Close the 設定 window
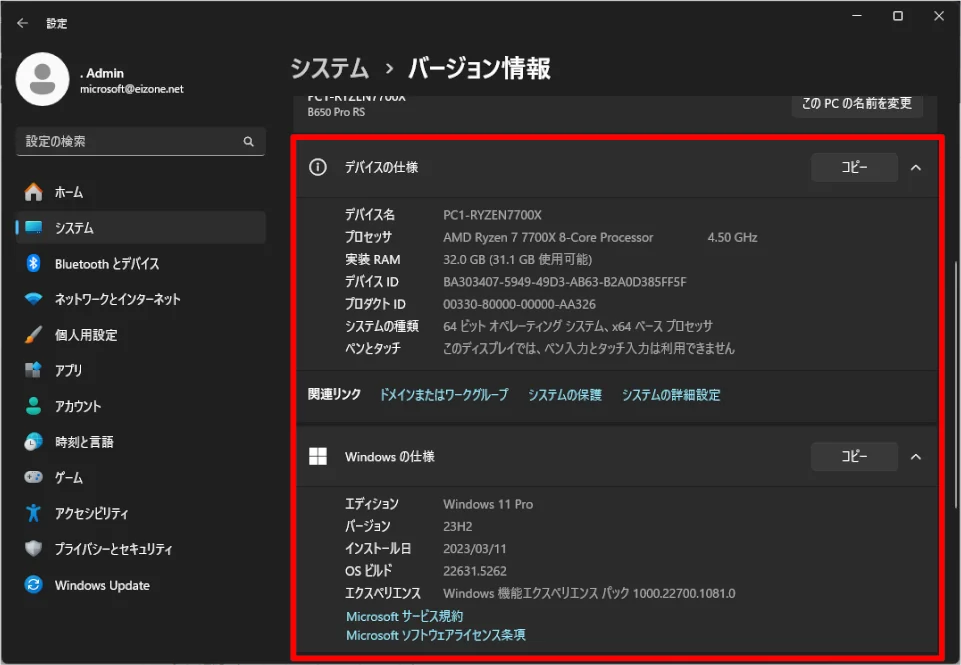Image resolution: width=961 pixels, height=665 pixels. point(939,16)
